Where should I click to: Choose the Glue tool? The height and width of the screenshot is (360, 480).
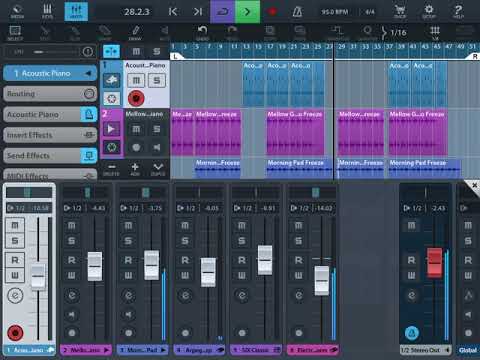(x=75, y=33)
